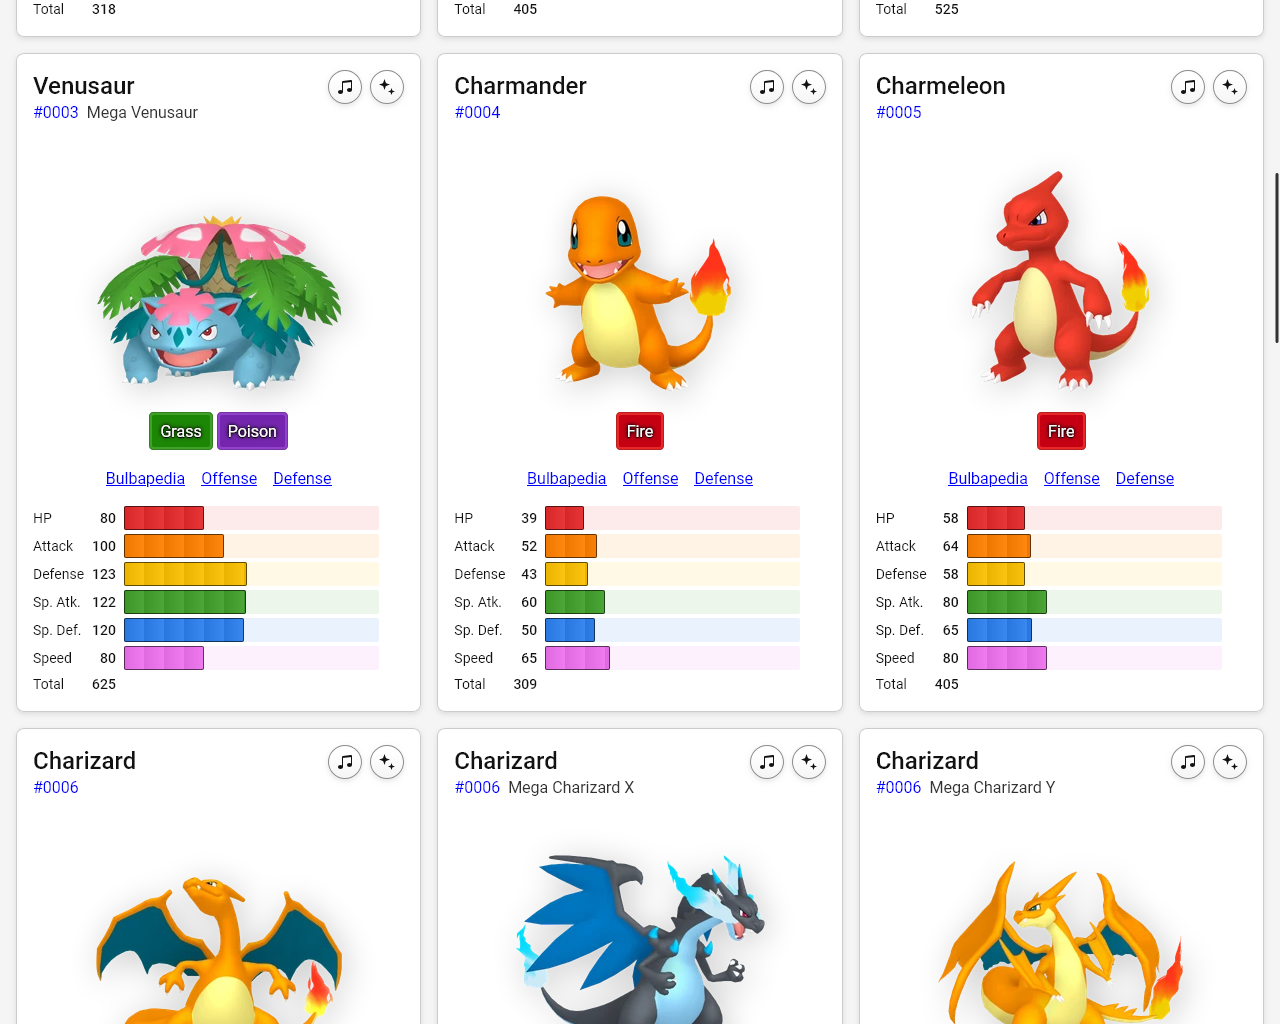Image resolution: width=1280 pixels, height=1024 pixels.
Task: Click Venusaur's Total value 625
Action: coord(104,684)
